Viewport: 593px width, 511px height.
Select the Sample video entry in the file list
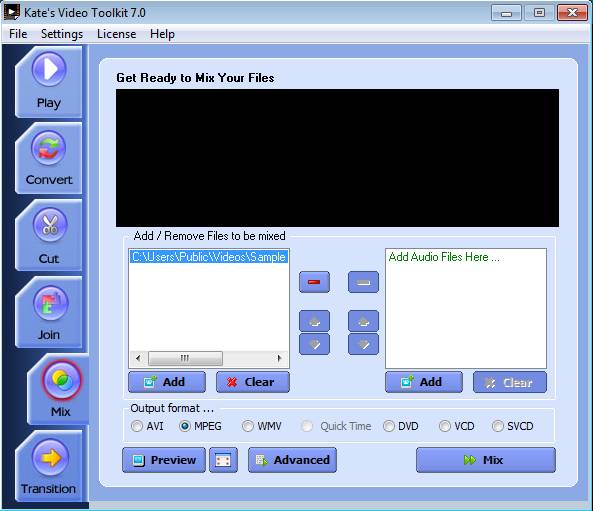[209, 257]
